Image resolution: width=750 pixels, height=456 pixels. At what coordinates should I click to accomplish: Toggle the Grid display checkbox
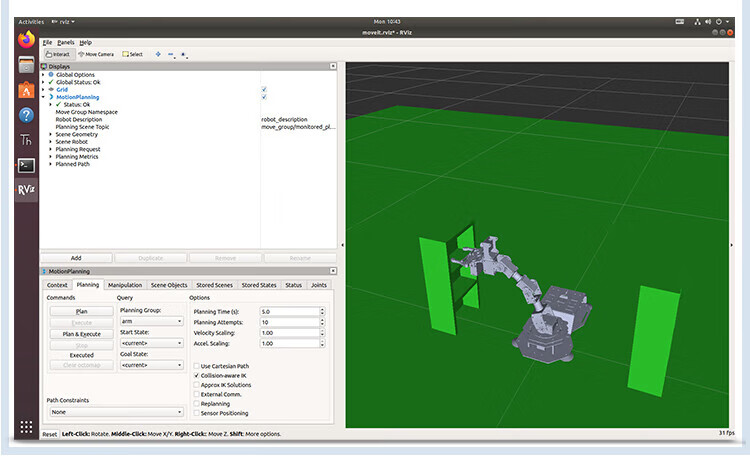coord(264,89)
